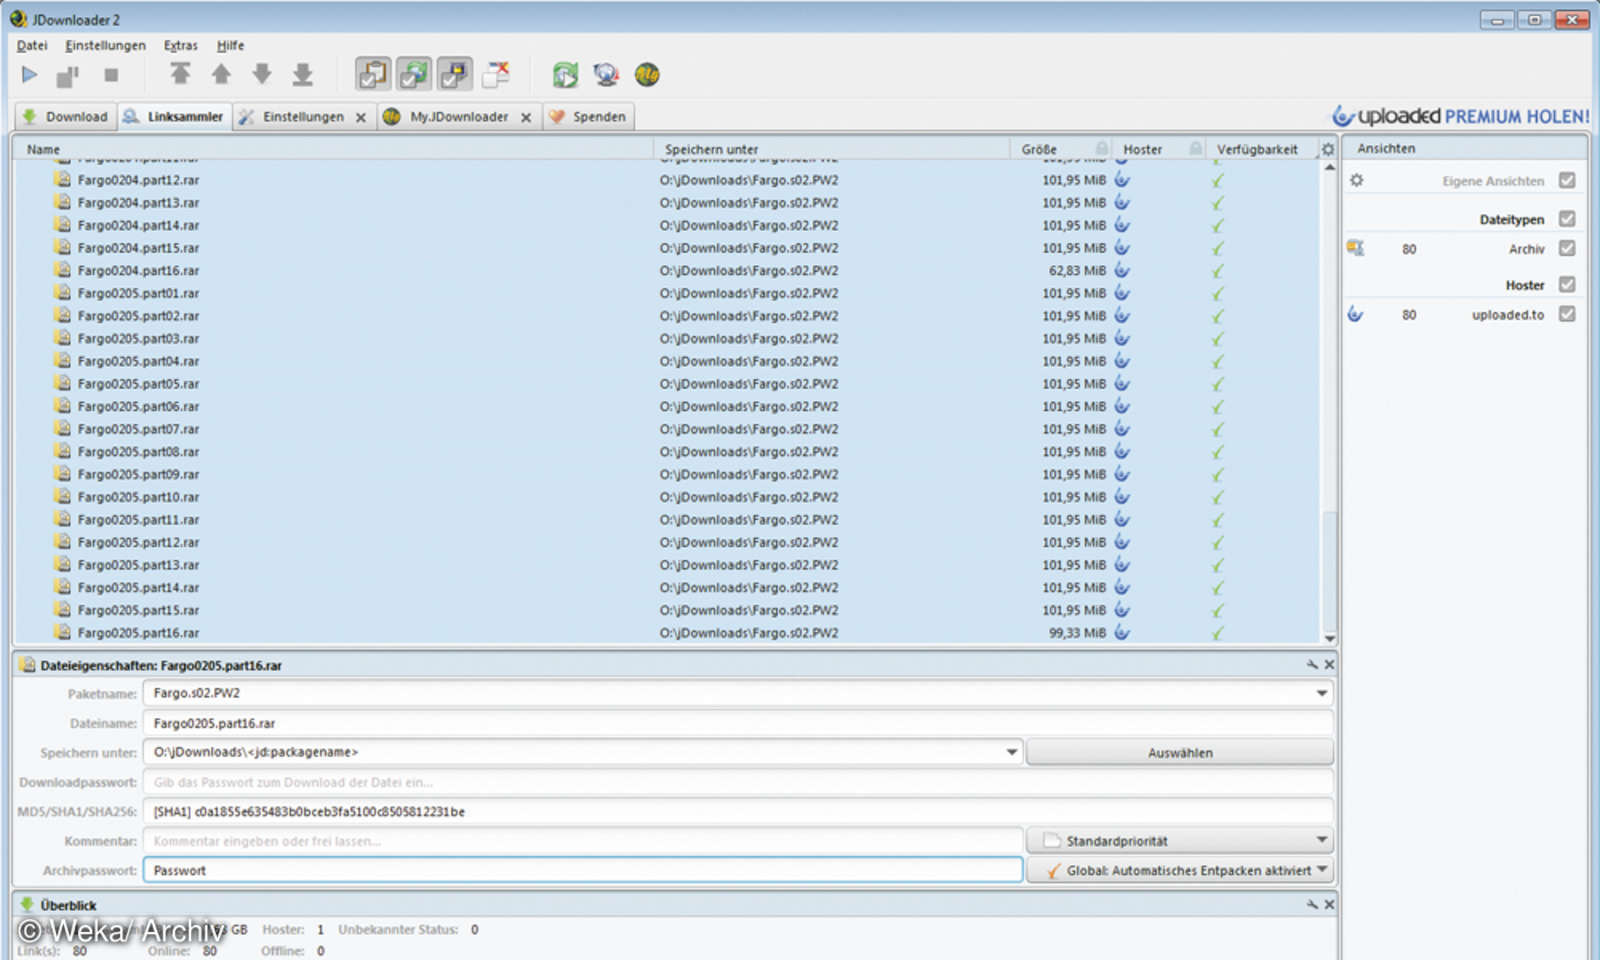Move selected link down in the list

pyautogui.click(x=262, y=74)
